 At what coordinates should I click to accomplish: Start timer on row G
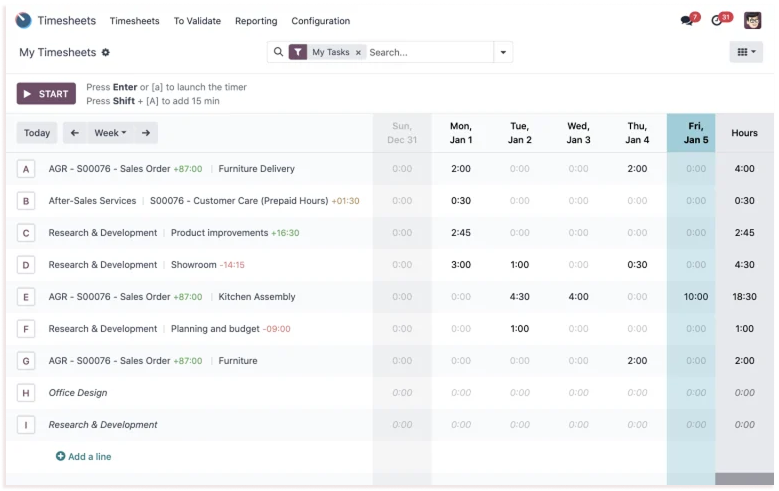(x=26, y=361)
